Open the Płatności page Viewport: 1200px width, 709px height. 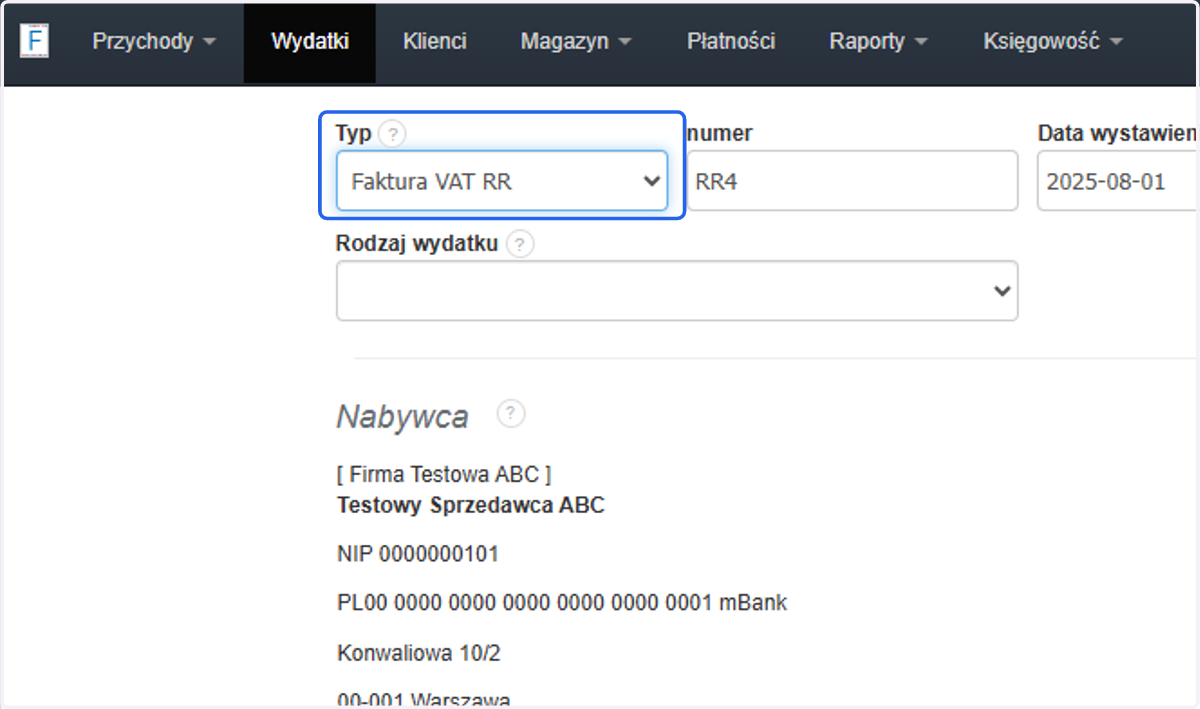click(x=731, y=42)
